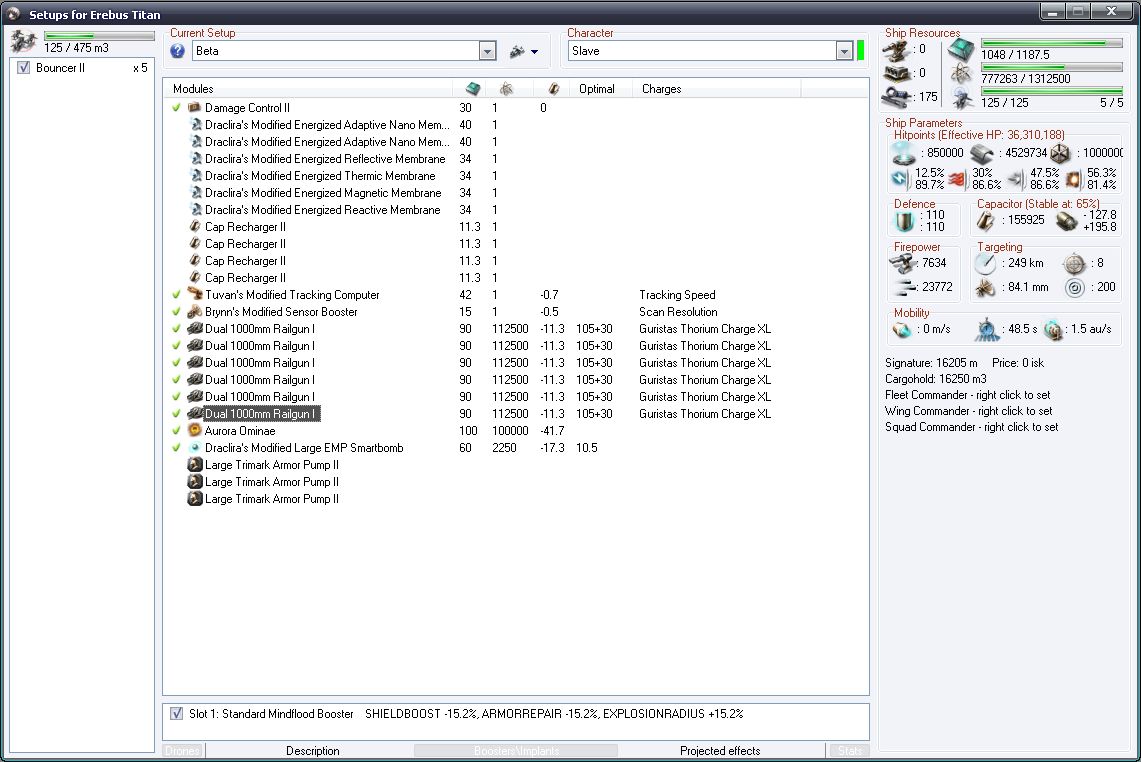Click the turret firepower icon showing 7634
Image resolution: width=1141 pixels, height=762 pixels.
coord(903,263)
